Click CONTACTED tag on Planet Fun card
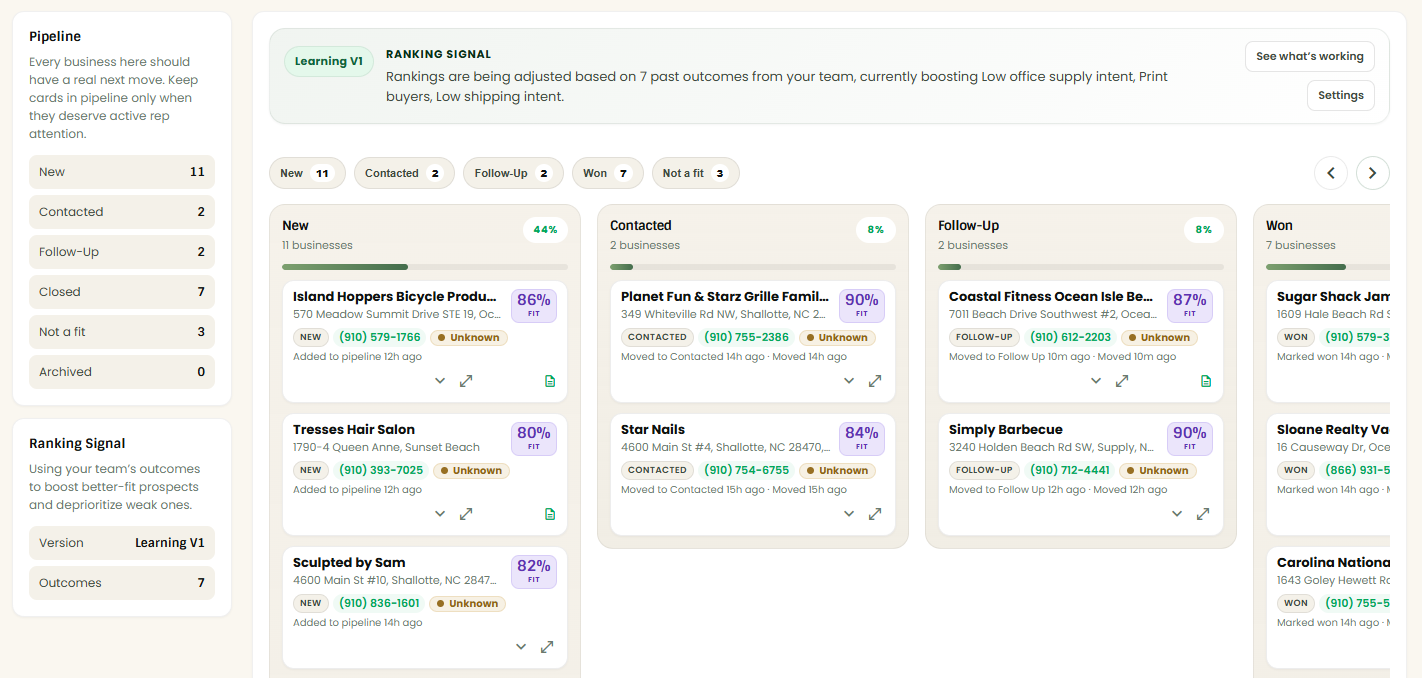Image resolution: width=1422 pixels, height=678 pixels. click(x=657, y=337)
